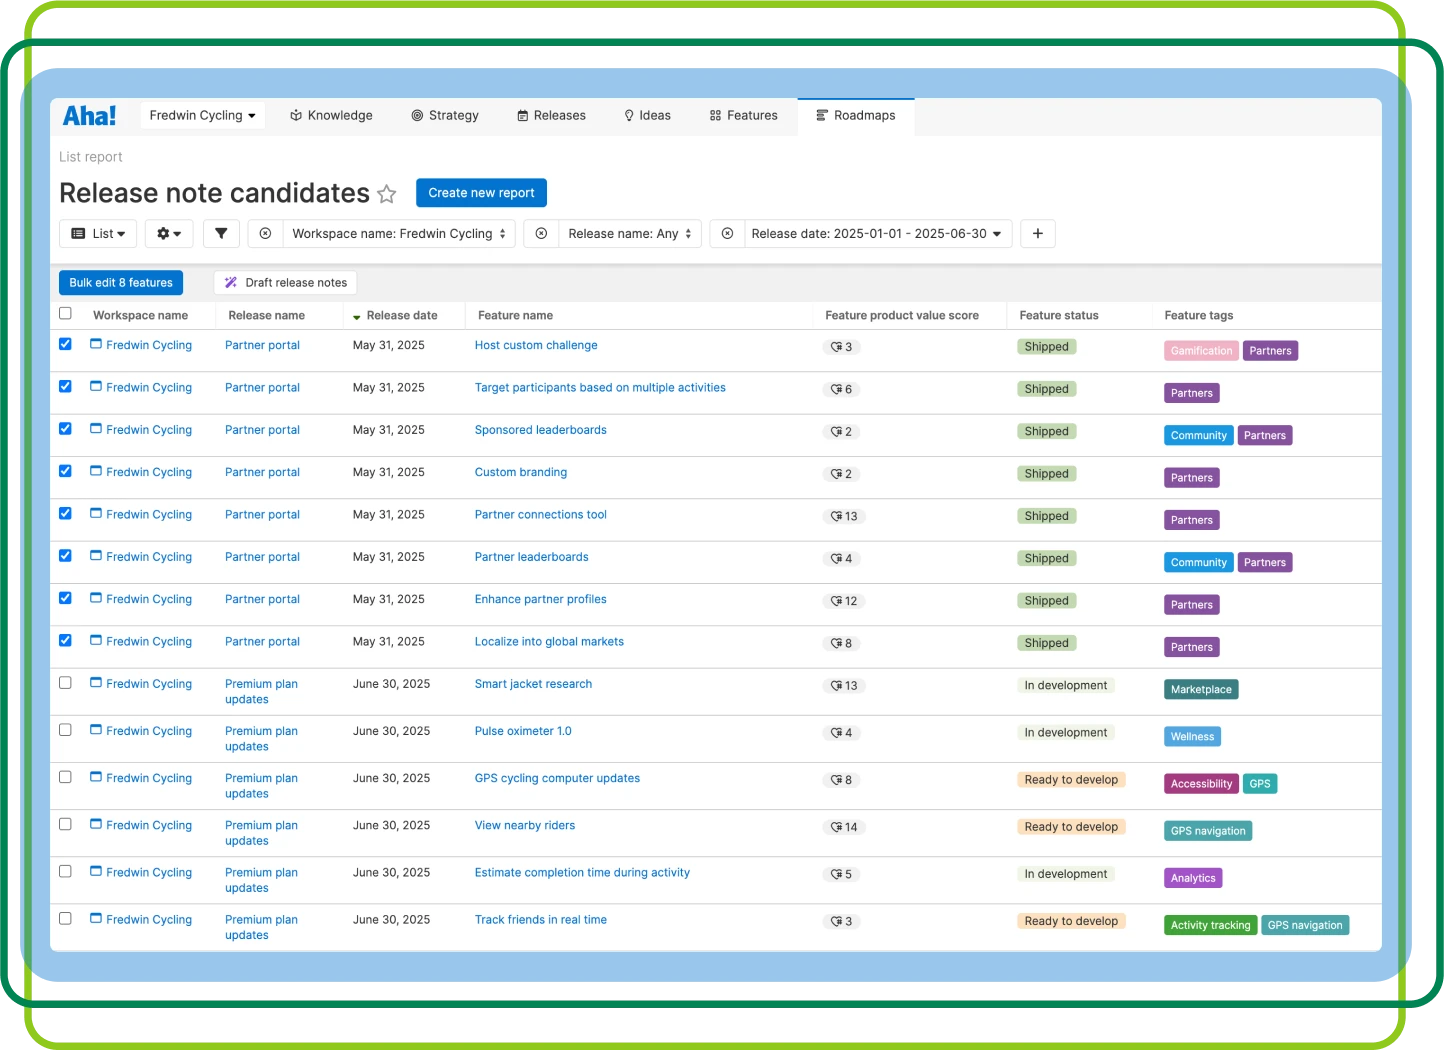Uncheck the Host custom challenge row
The height and width of the screenshot is (1050, 1444).
click(65, 344)
